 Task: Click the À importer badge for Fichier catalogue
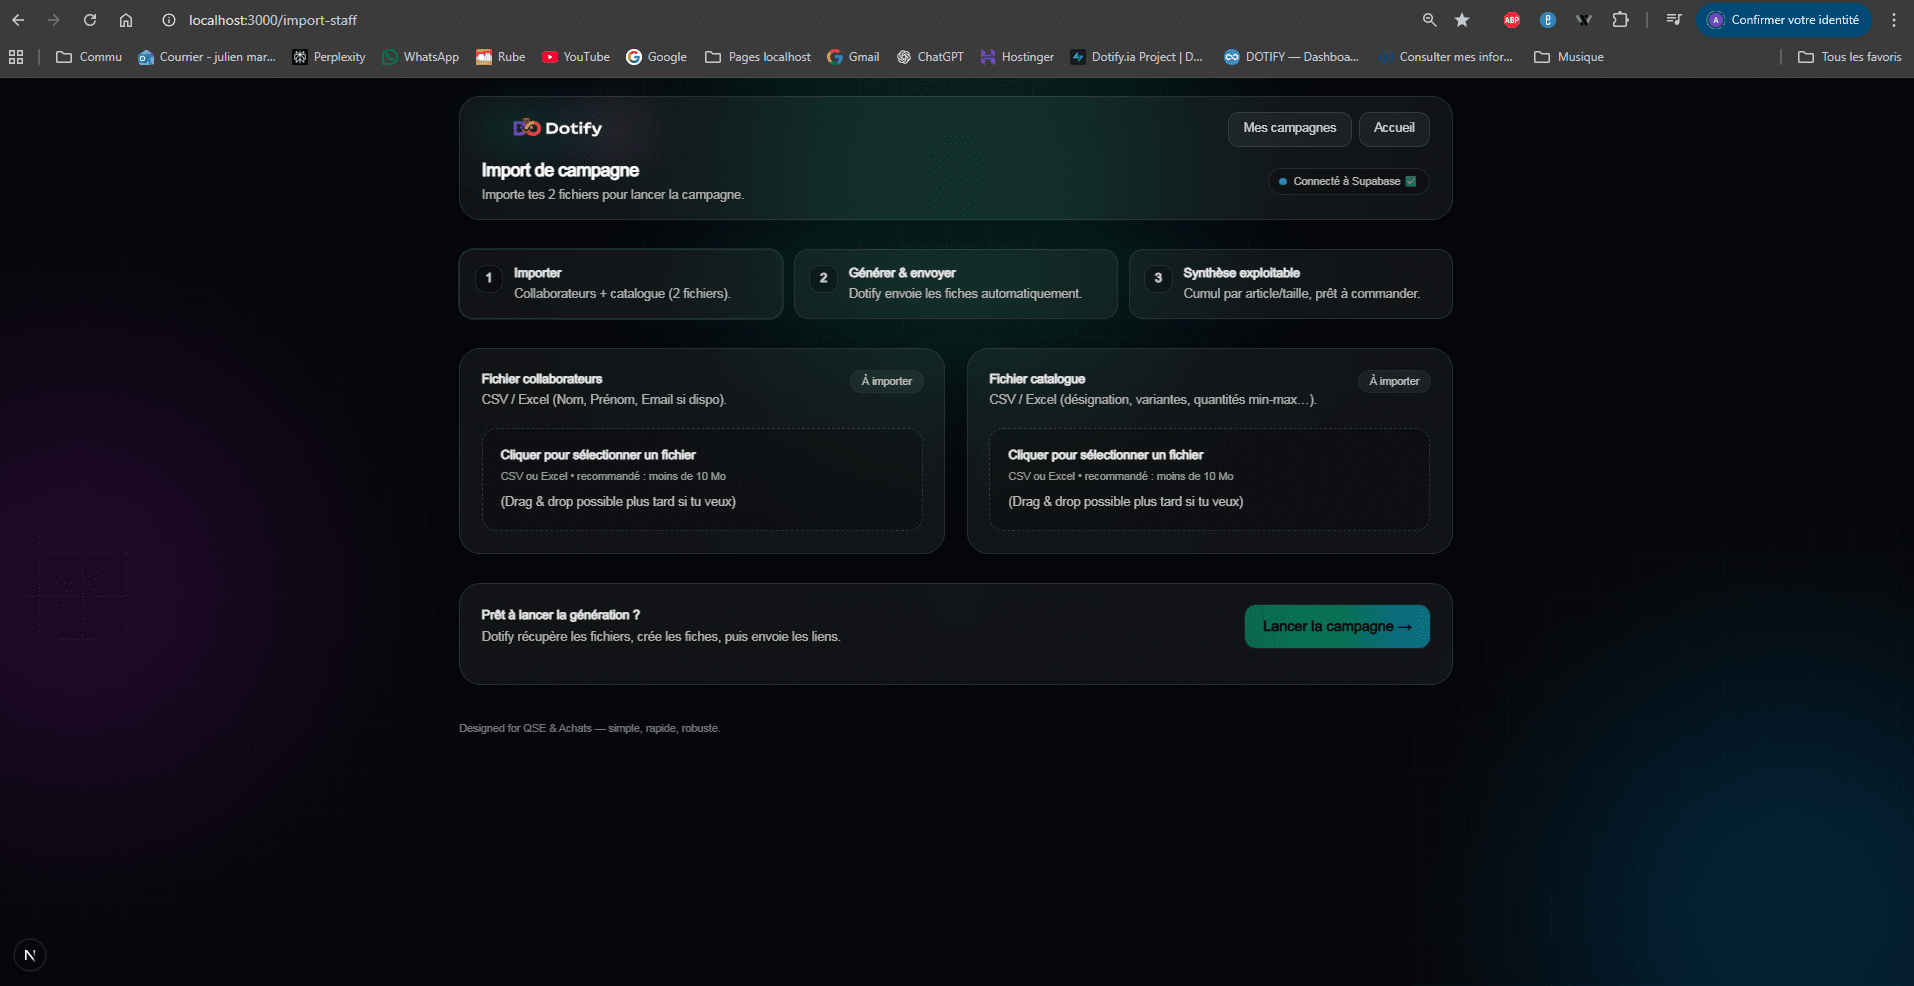[x=1394, y=381]
